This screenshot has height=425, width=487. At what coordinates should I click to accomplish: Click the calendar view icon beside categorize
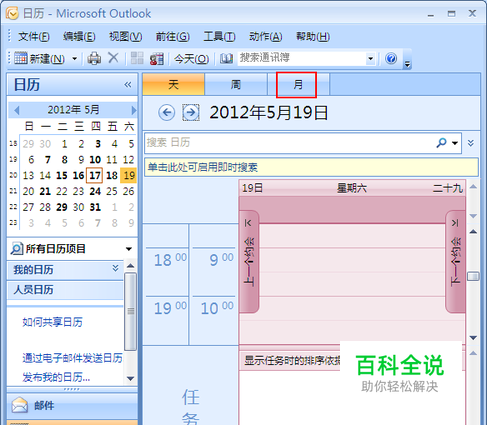point(157,59)
